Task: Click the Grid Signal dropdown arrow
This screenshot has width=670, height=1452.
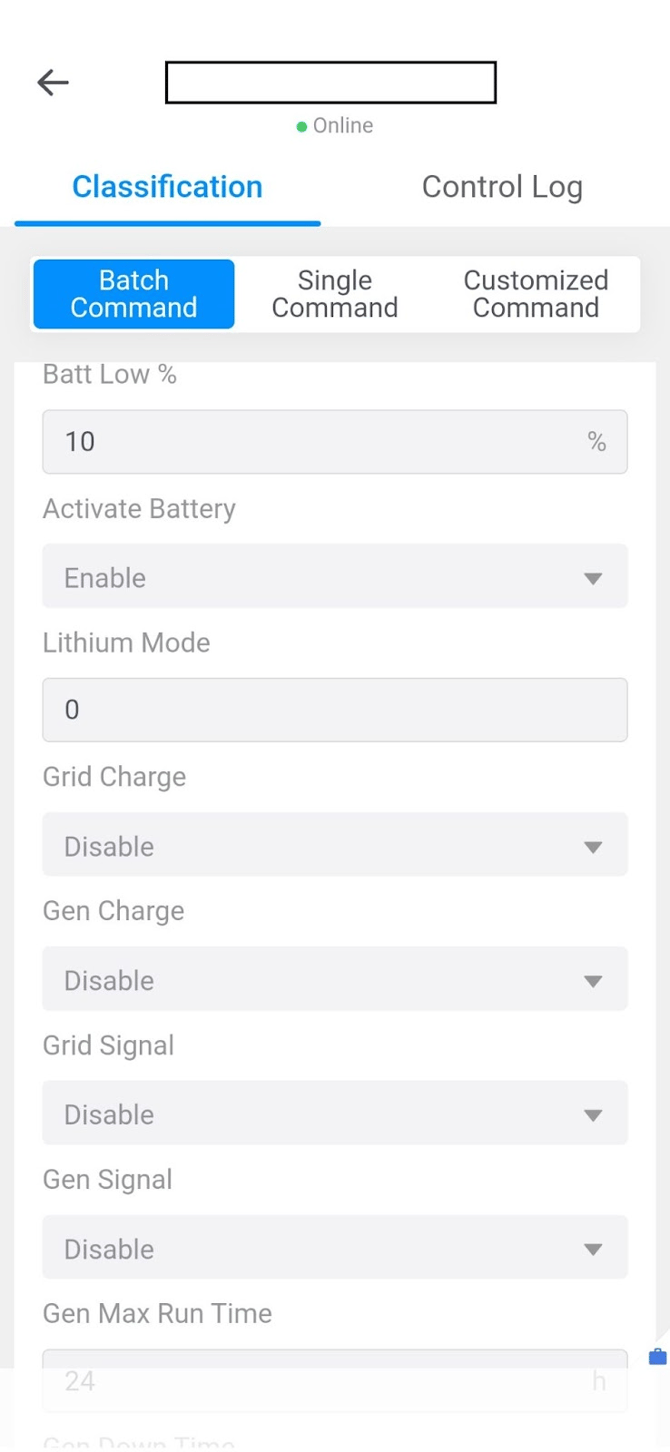Action: click(593, 1115)
